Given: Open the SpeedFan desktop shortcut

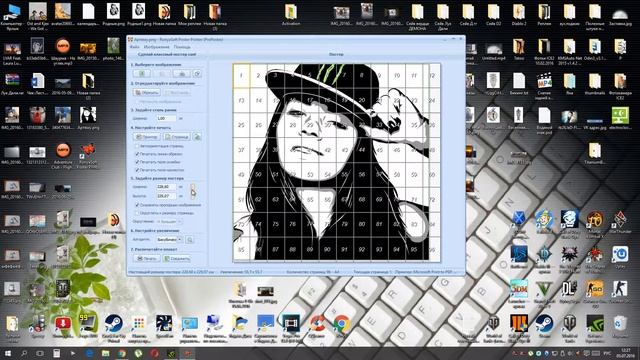Looking at the screenshot, I should click(164, 326).
